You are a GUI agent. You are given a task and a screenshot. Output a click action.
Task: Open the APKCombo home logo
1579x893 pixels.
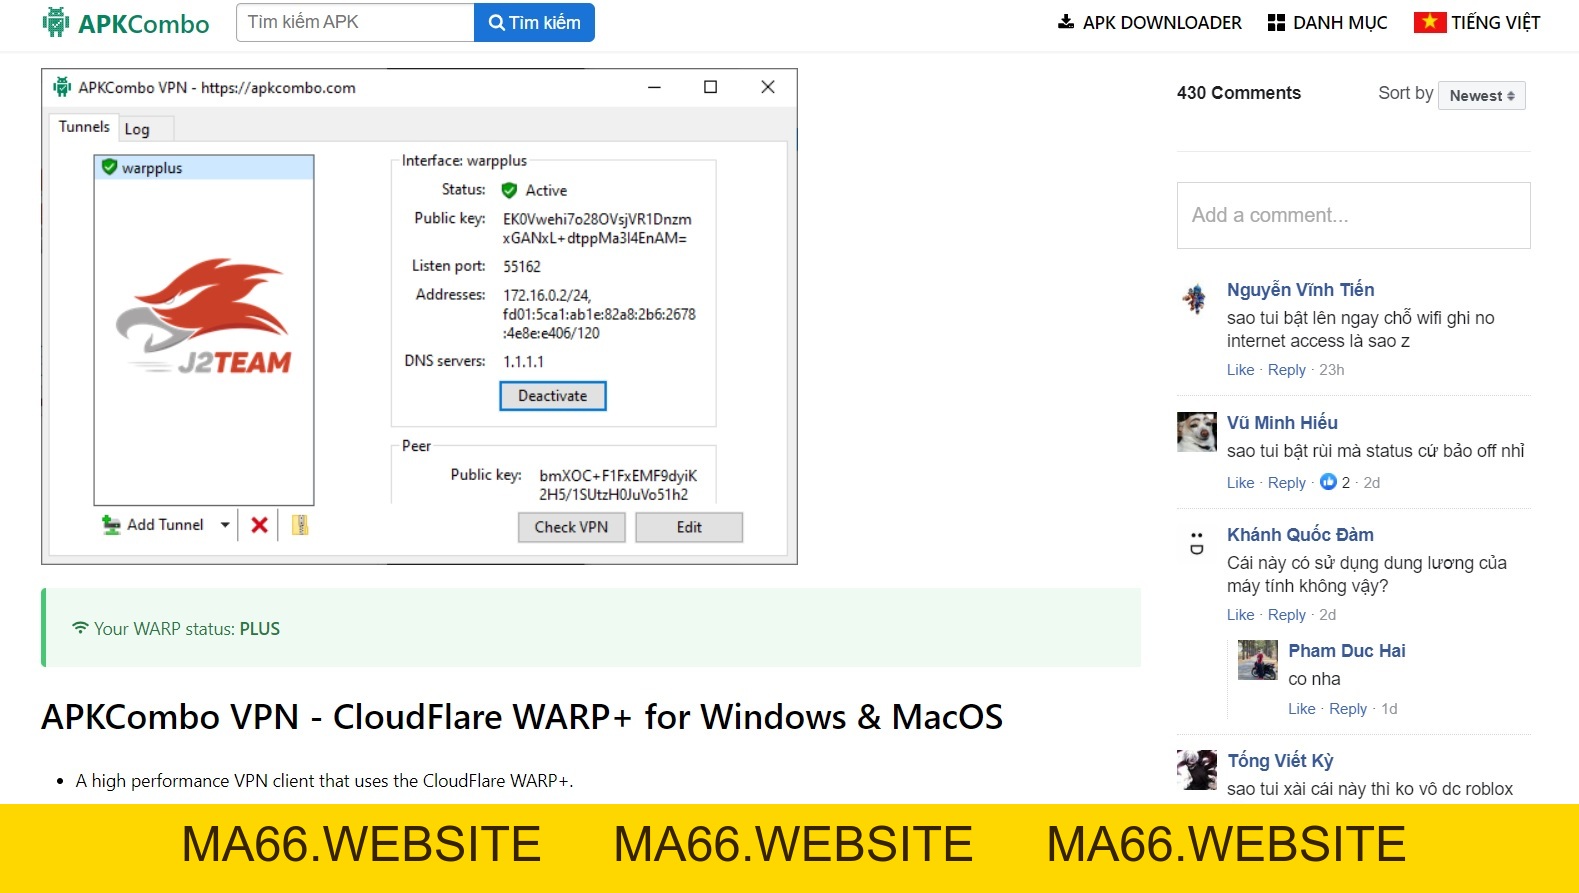tap(126, 23)
